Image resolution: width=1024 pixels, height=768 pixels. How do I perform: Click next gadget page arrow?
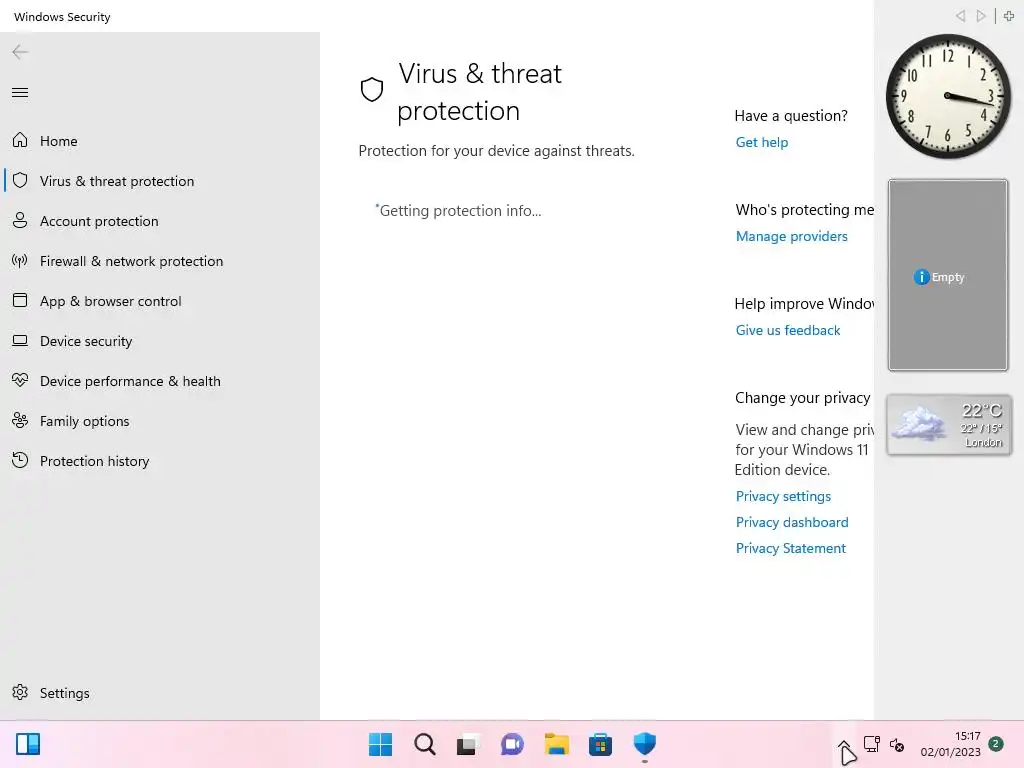(980, 16)
